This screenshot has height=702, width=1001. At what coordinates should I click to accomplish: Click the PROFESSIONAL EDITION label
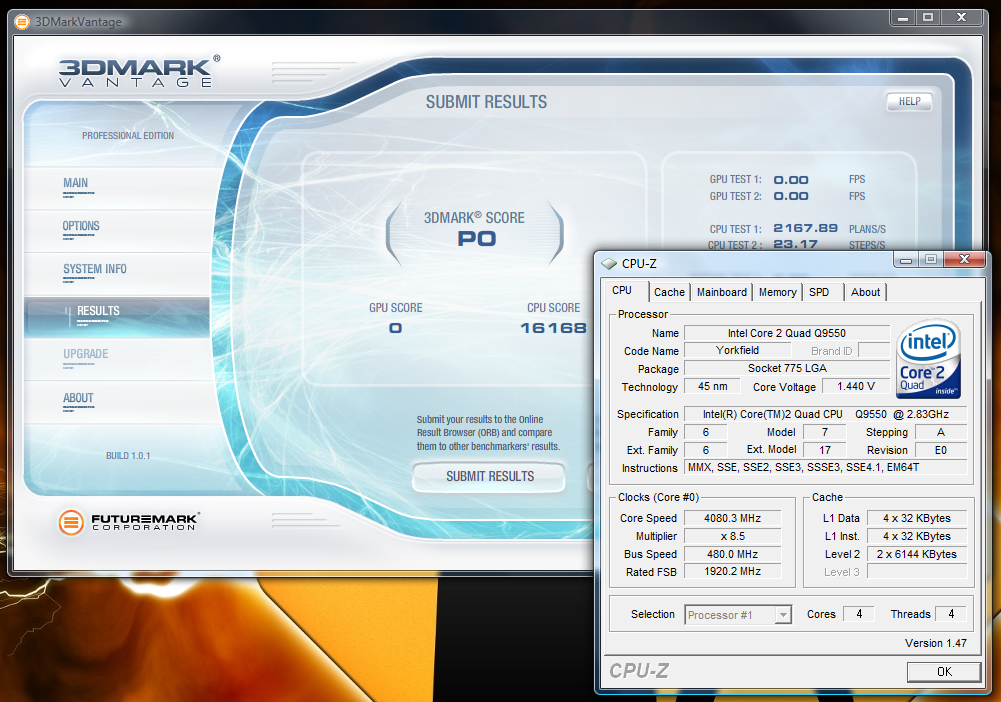pos(128,135)
